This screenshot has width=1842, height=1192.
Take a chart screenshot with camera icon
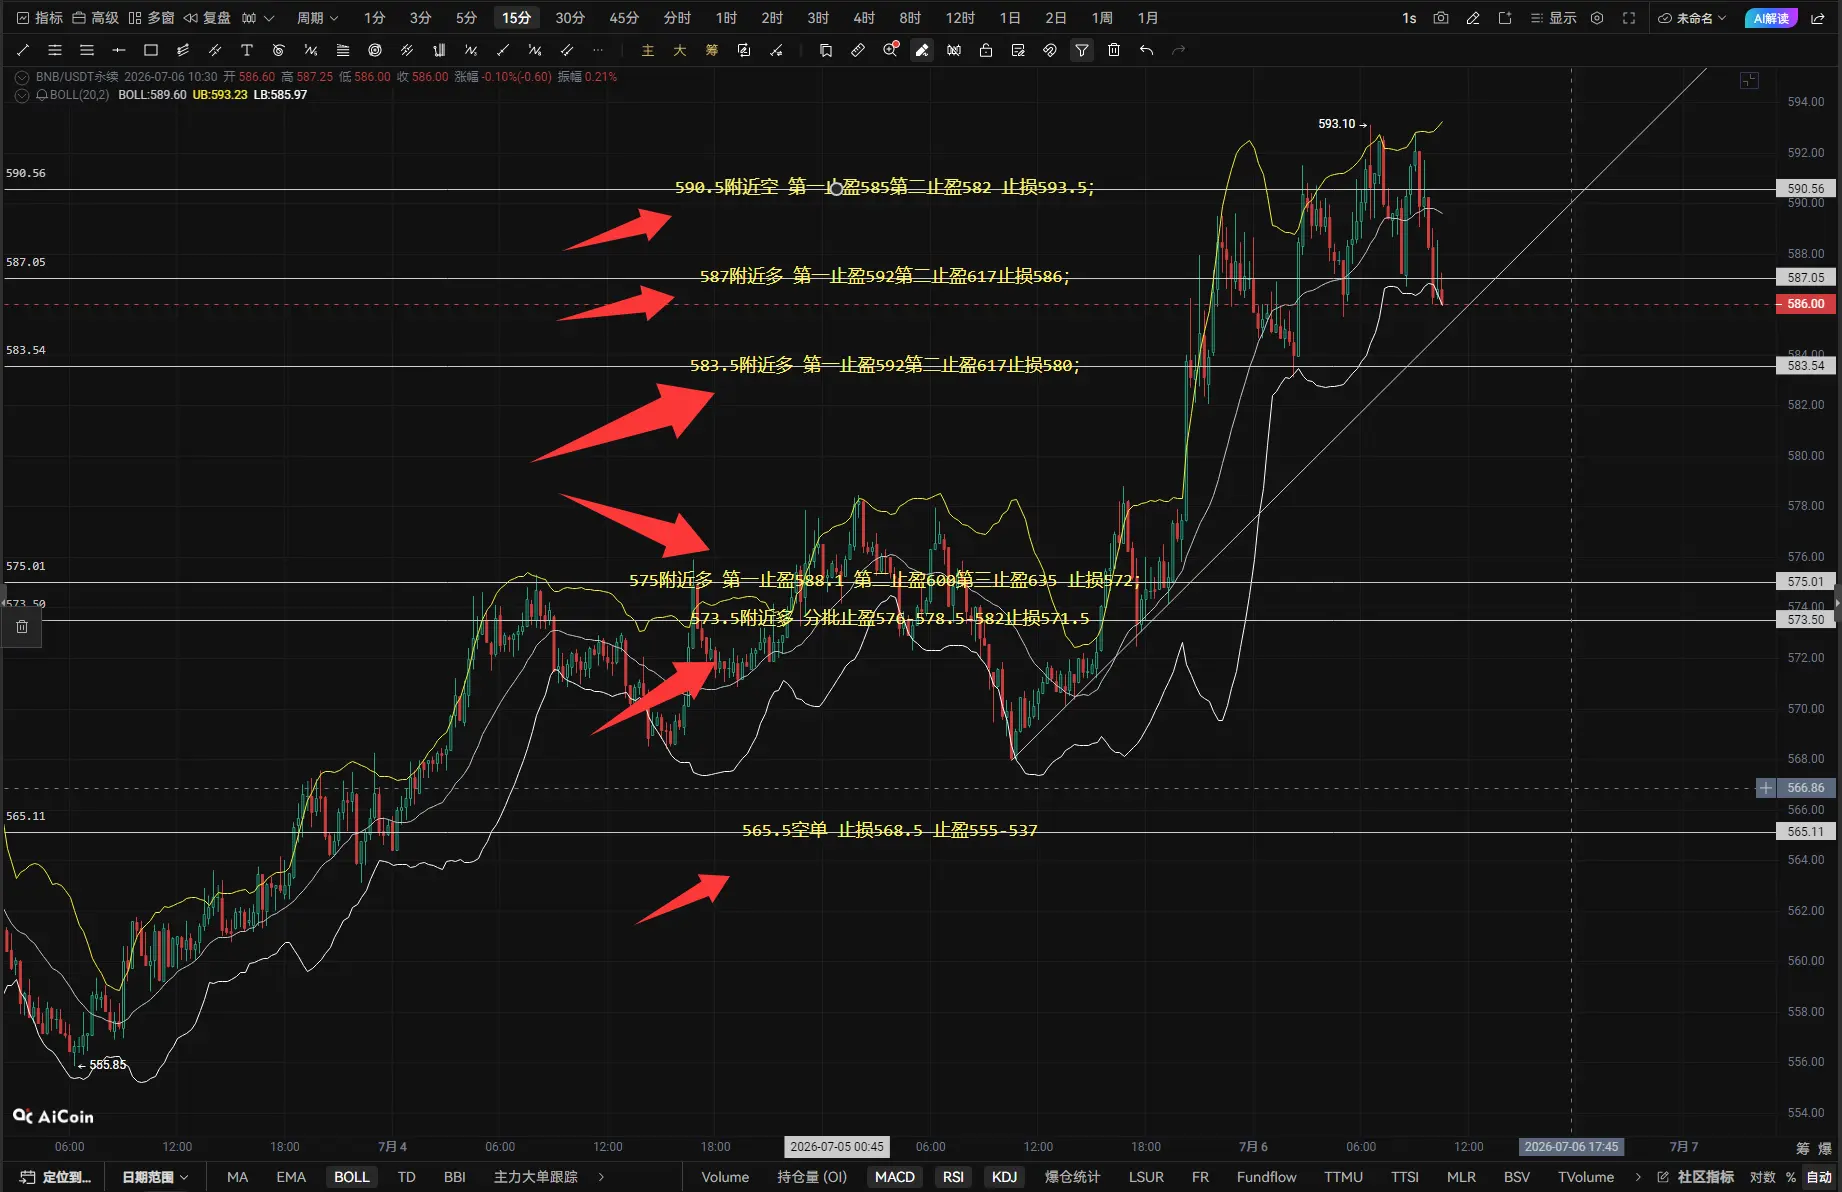1441,18
